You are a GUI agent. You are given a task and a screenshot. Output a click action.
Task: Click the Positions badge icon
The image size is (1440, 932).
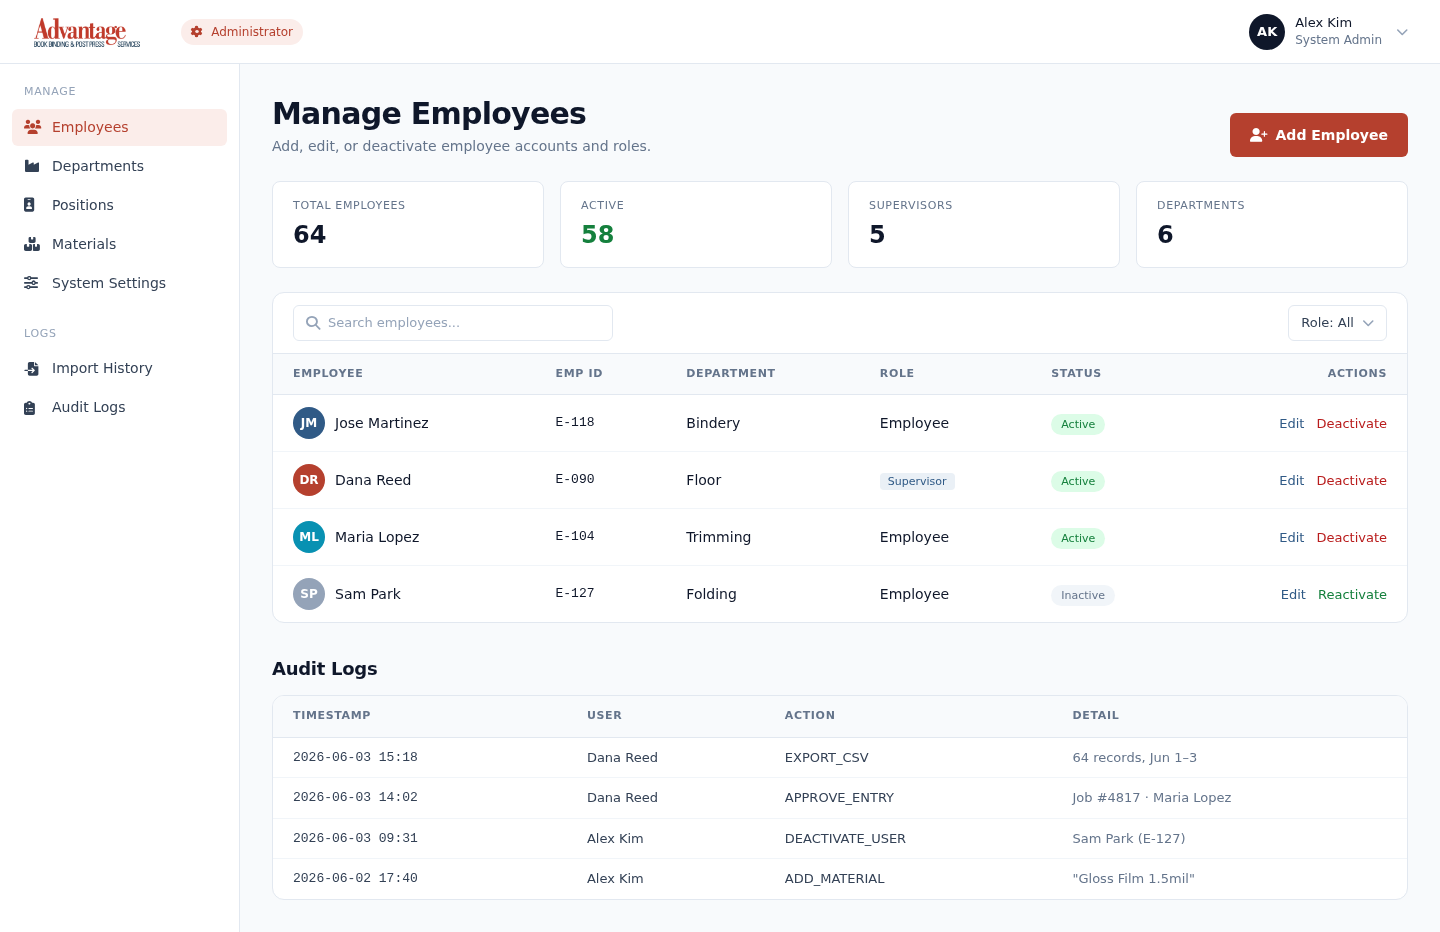[x=29, y=205]
